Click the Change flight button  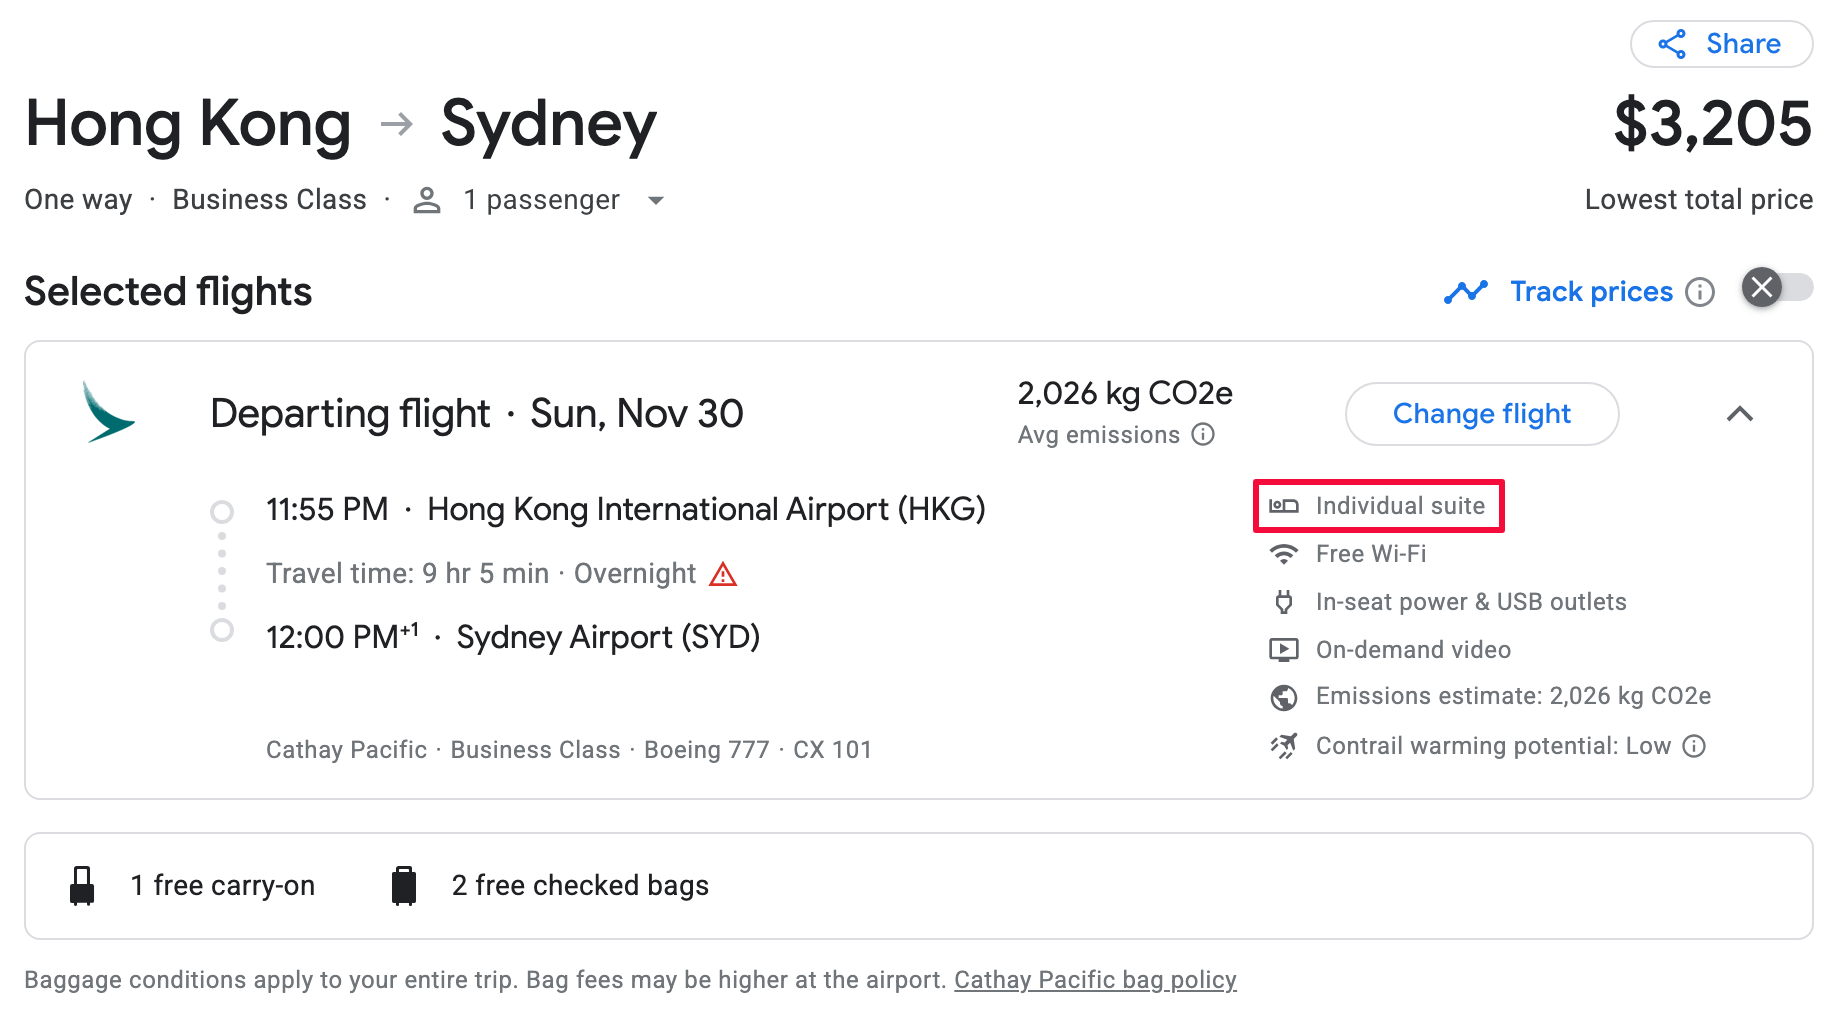click(x=1481, y=414)
